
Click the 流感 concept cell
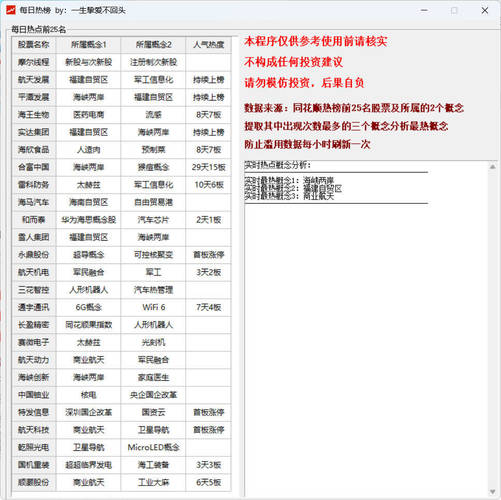[x=153, y=115]
